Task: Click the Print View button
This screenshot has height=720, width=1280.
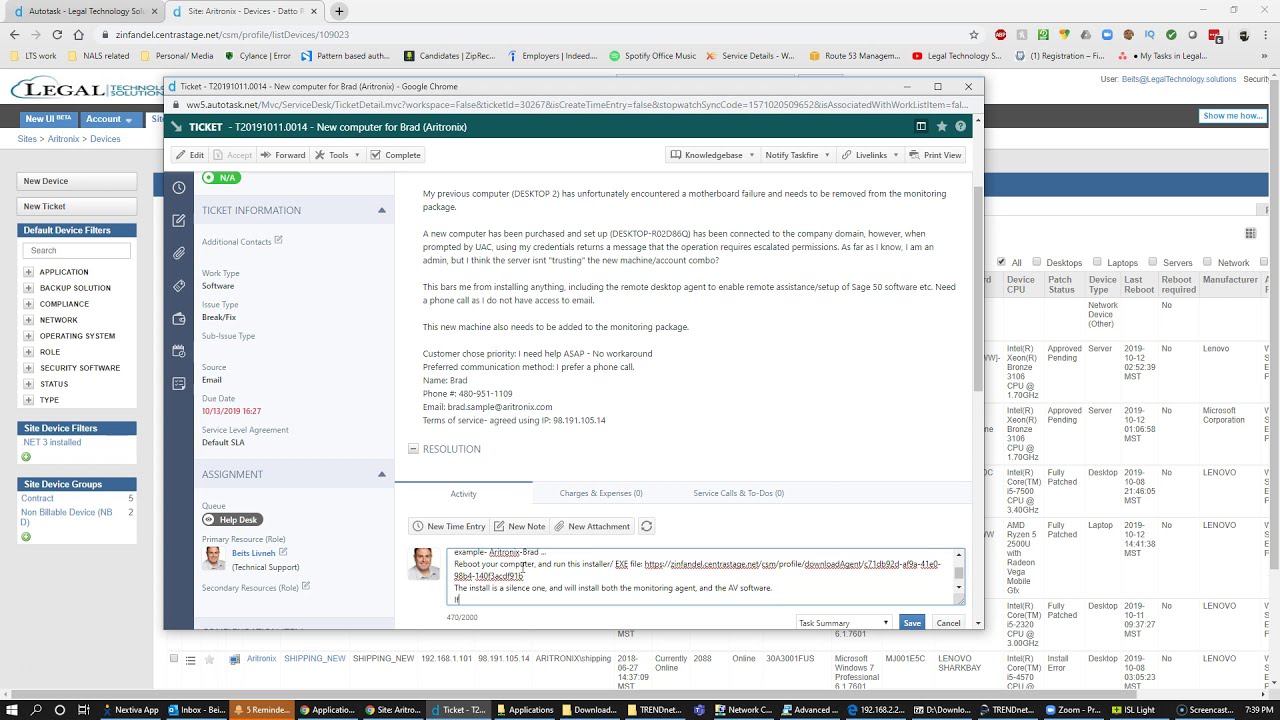Action: pyautogui.click(x=935, y=155)
